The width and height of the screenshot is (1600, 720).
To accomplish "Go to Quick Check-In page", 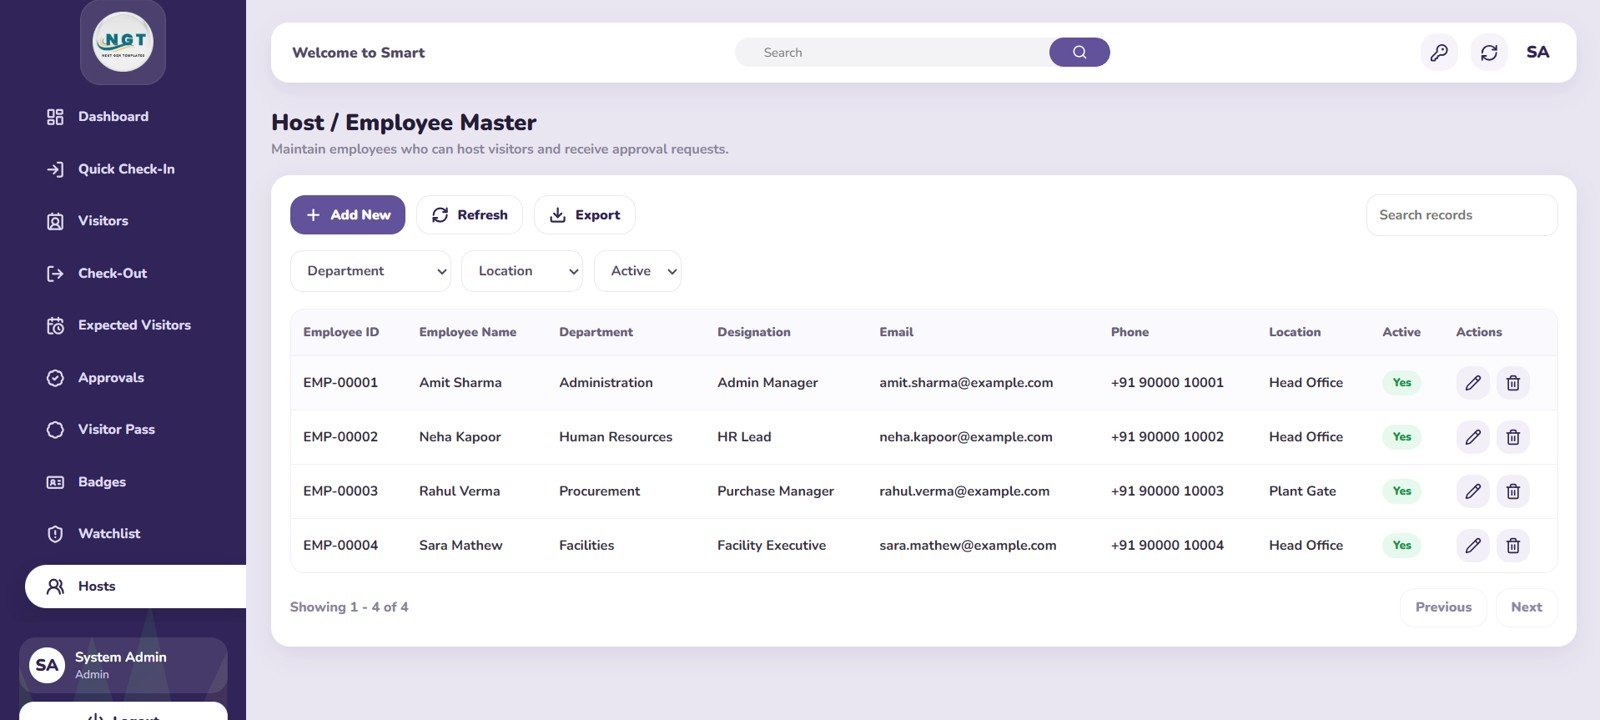I will tap(126, 169).
